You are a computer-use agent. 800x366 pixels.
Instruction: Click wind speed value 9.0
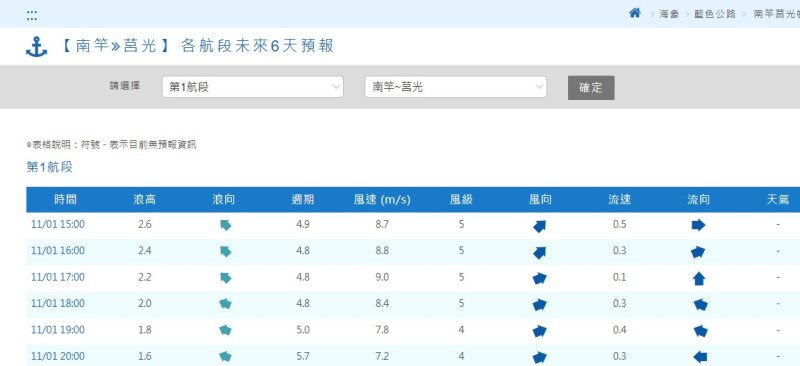[x=382, y=277]
